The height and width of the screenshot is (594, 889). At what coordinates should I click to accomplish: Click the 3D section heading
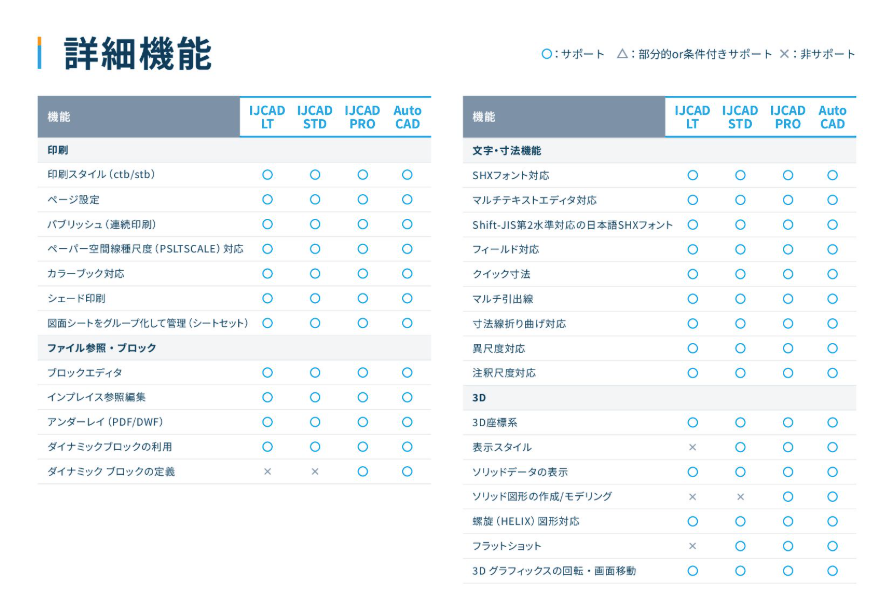tap(479, 398)
